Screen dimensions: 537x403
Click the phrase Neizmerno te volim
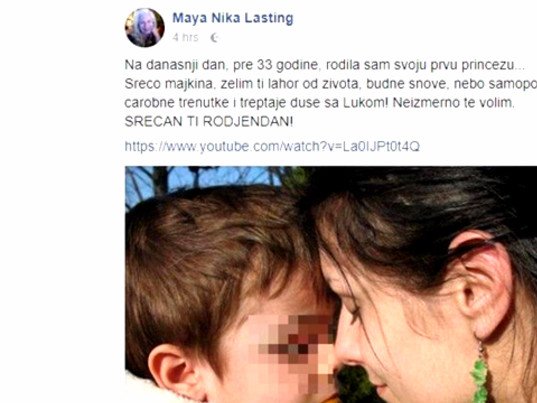[453, 103]
